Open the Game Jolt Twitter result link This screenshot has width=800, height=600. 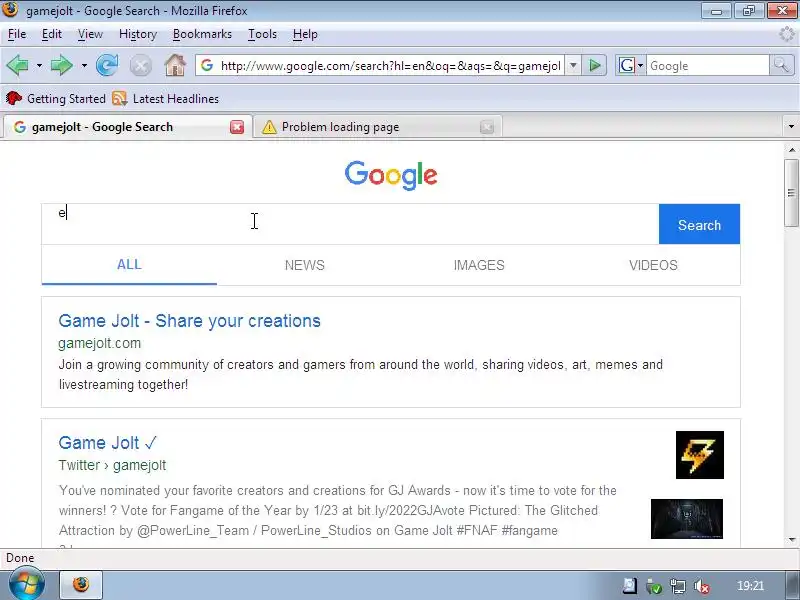click(x=108, y=443)
